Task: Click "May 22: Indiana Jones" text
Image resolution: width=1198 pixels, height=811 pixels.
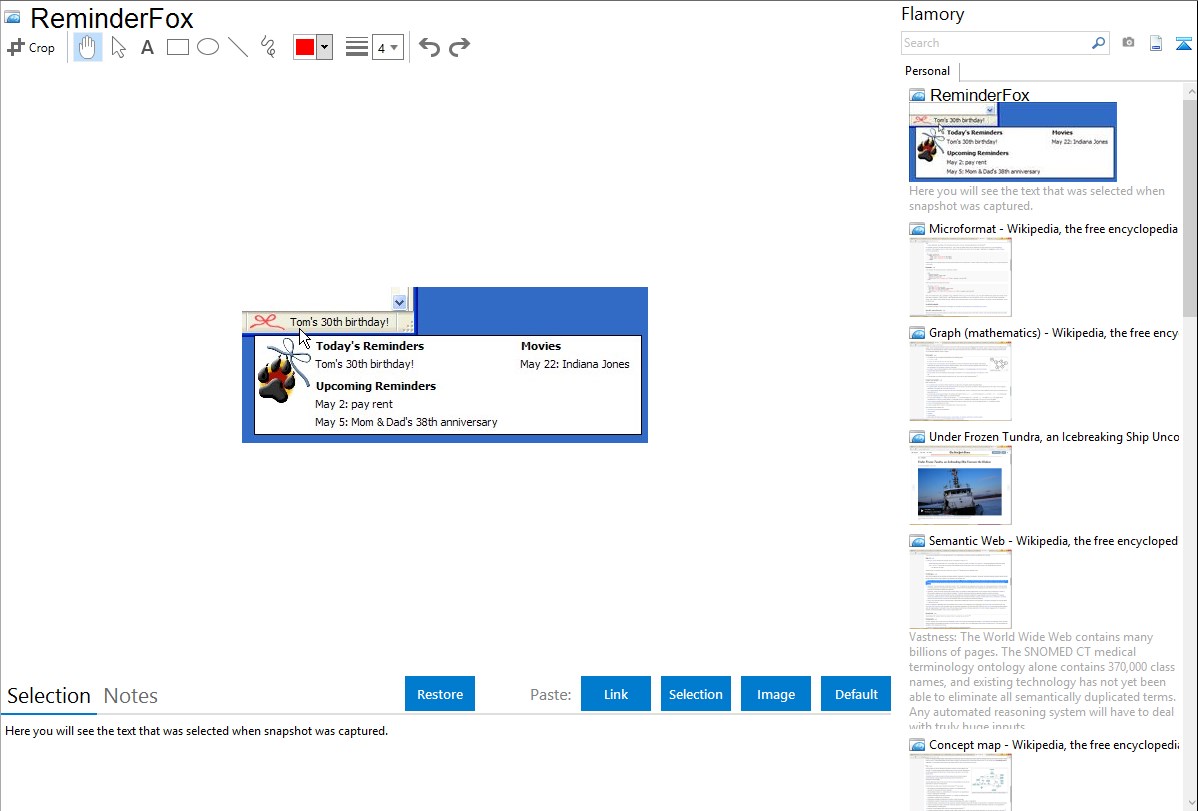Action: coord(575,364)
